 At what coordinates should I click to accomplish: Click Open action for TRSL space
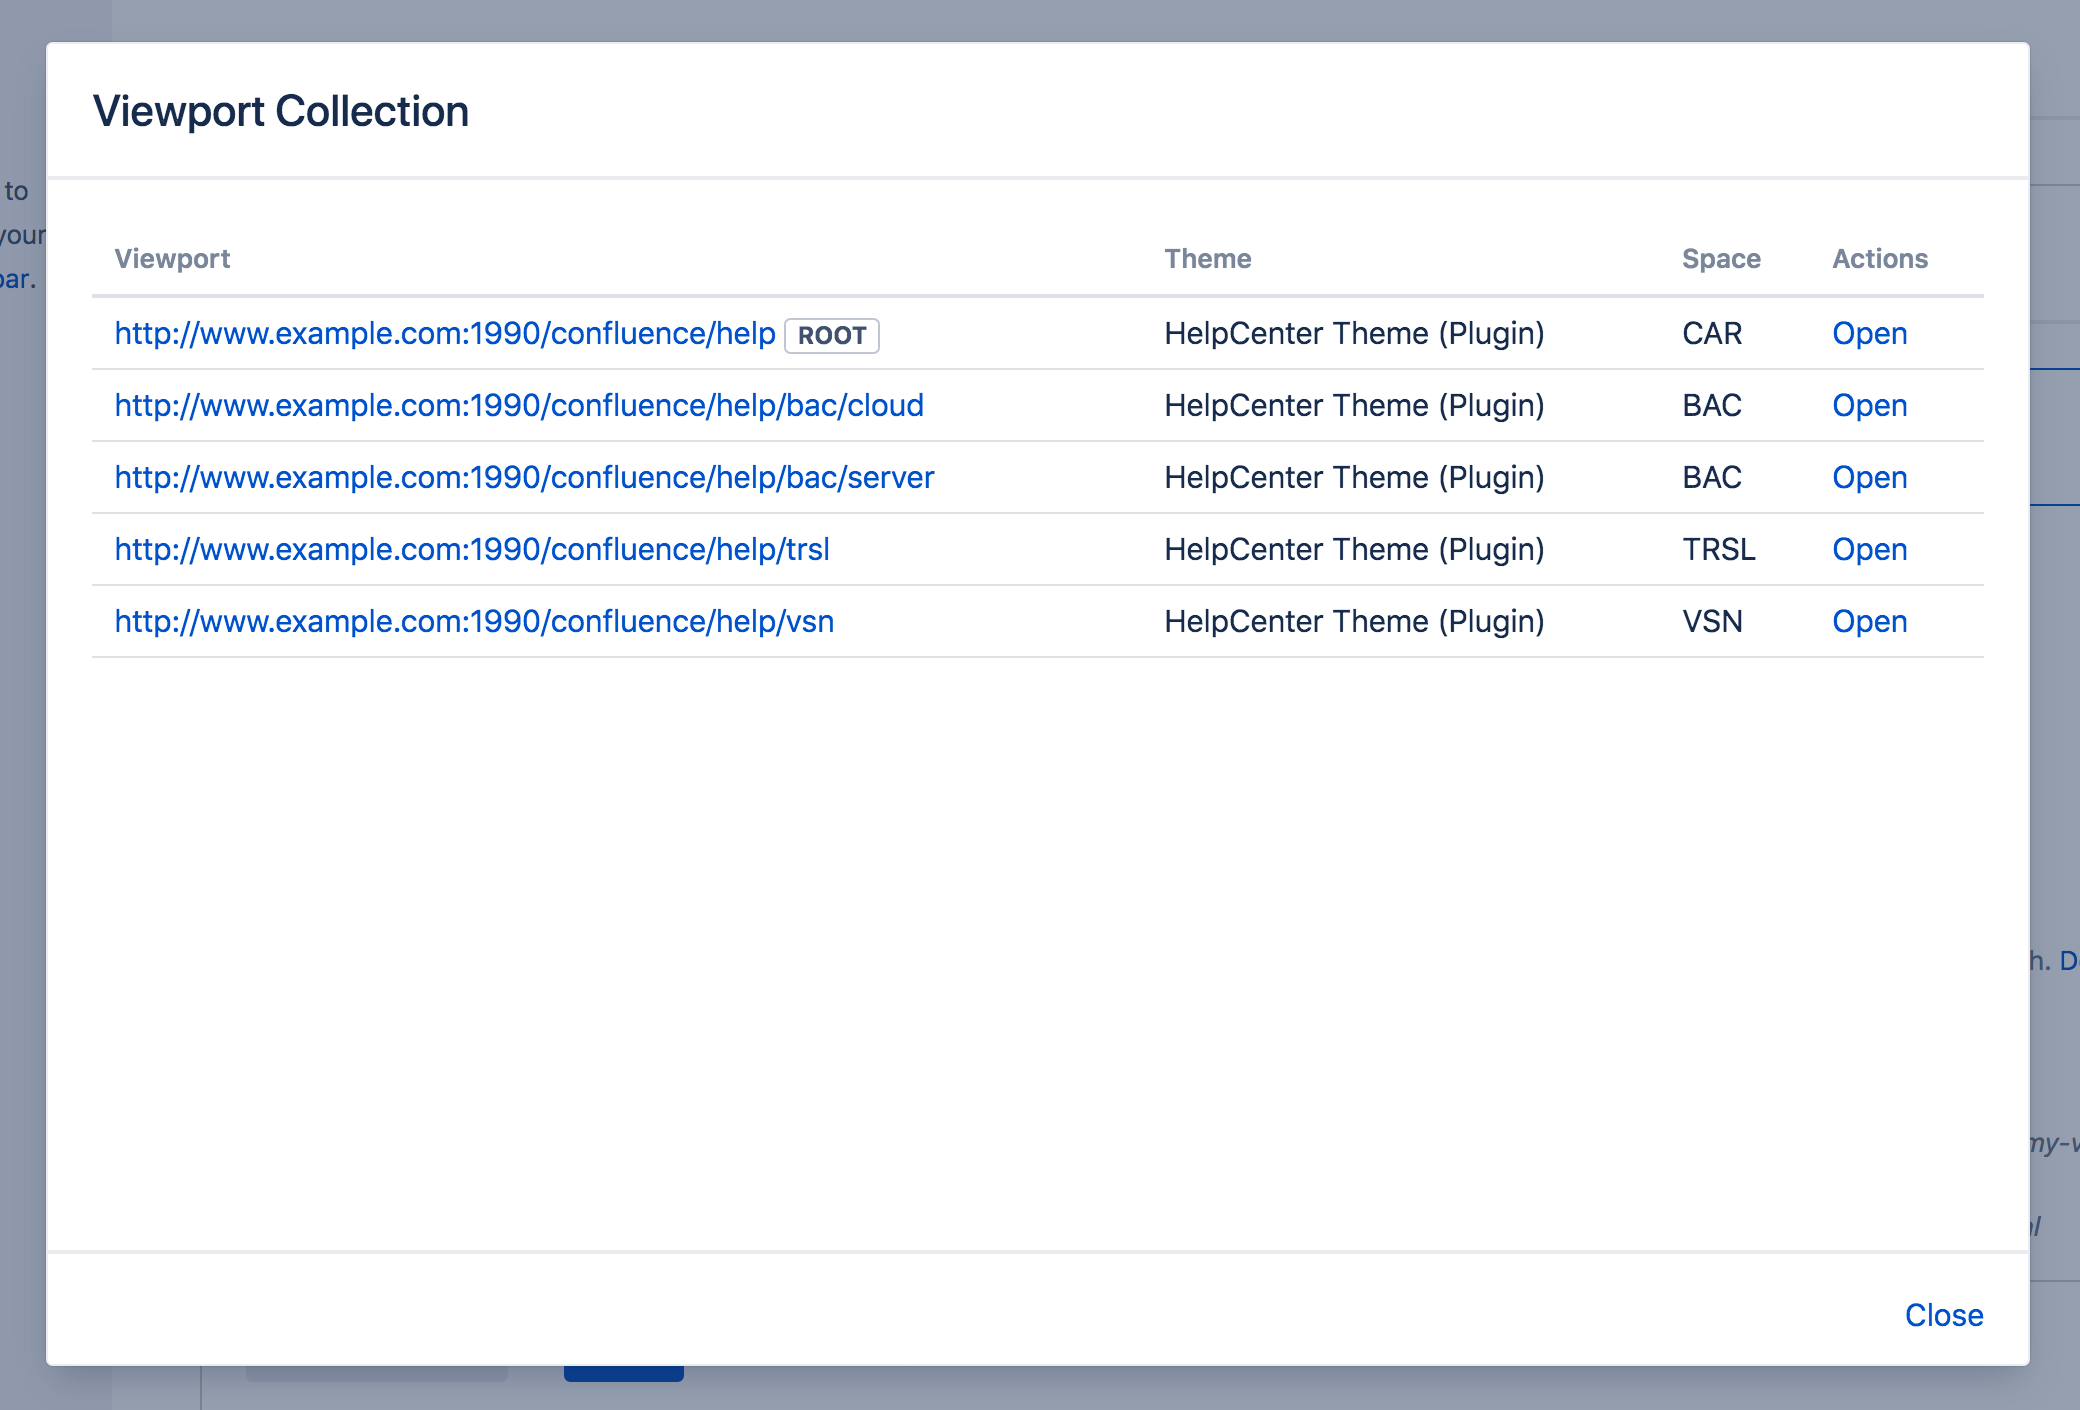[x=1868, y=549]
